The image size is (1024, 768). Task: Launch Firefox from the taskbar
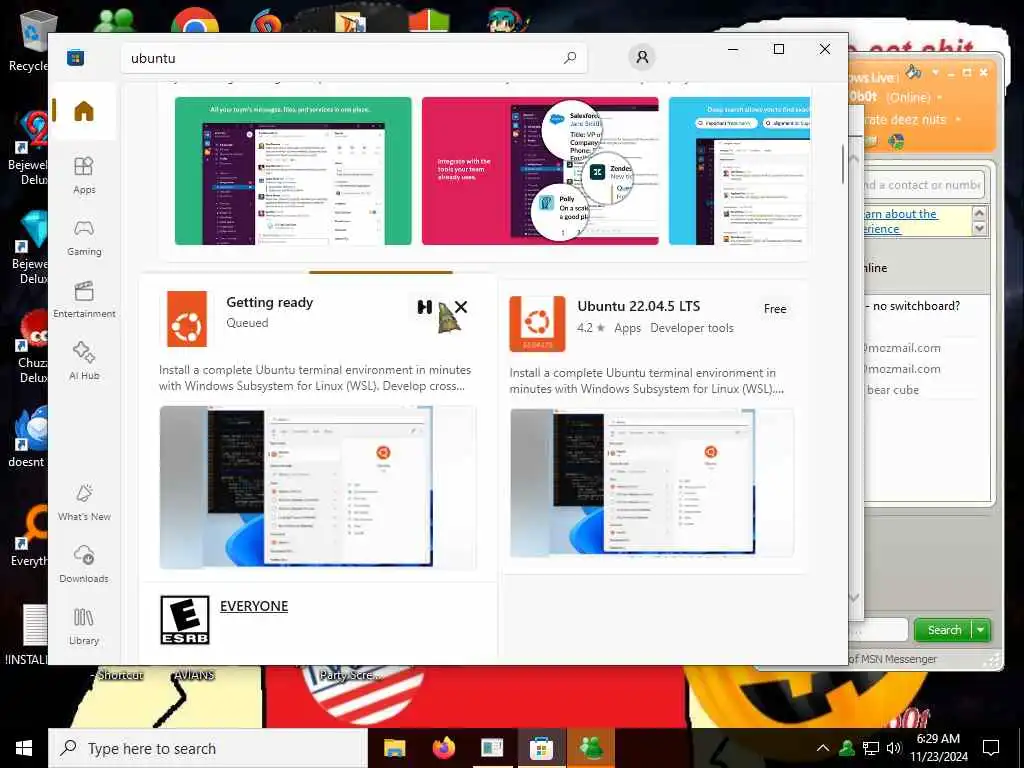[444, 748]
